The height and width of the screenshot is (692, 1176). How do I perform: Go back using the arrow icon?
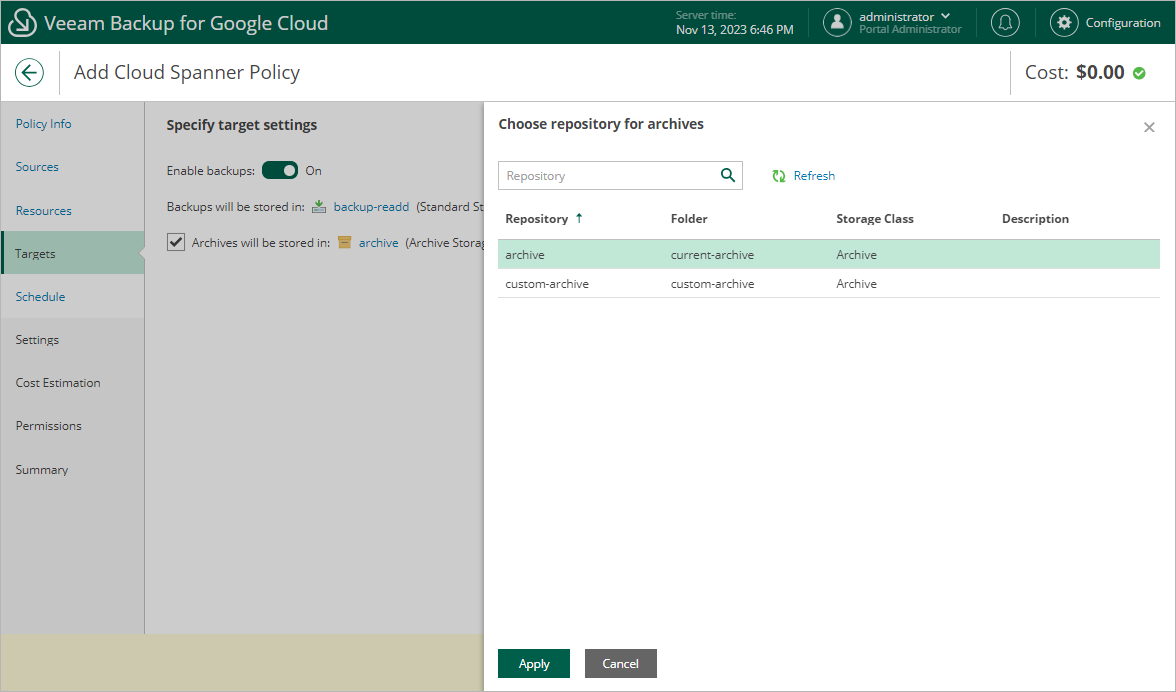point(29,73)
